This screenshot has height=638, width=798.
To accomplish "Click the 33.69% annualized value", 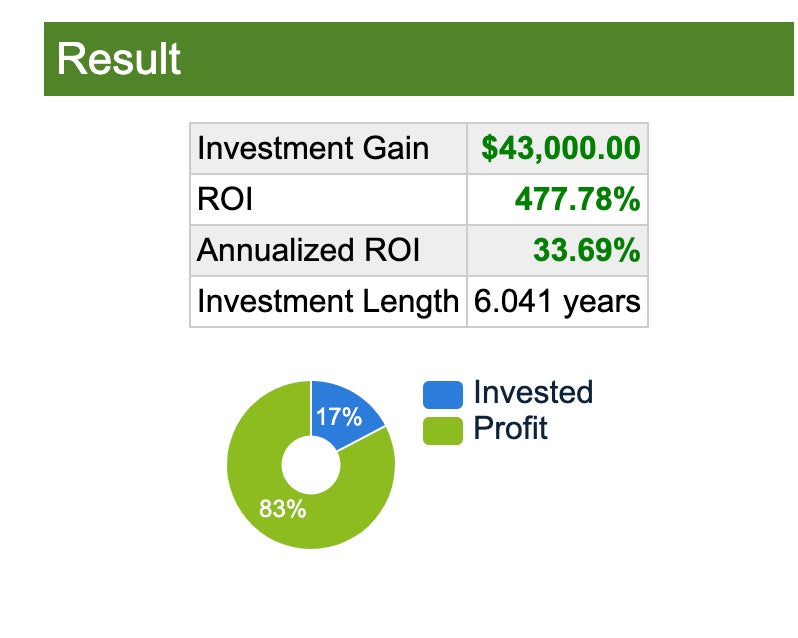I will click(586, 251).
